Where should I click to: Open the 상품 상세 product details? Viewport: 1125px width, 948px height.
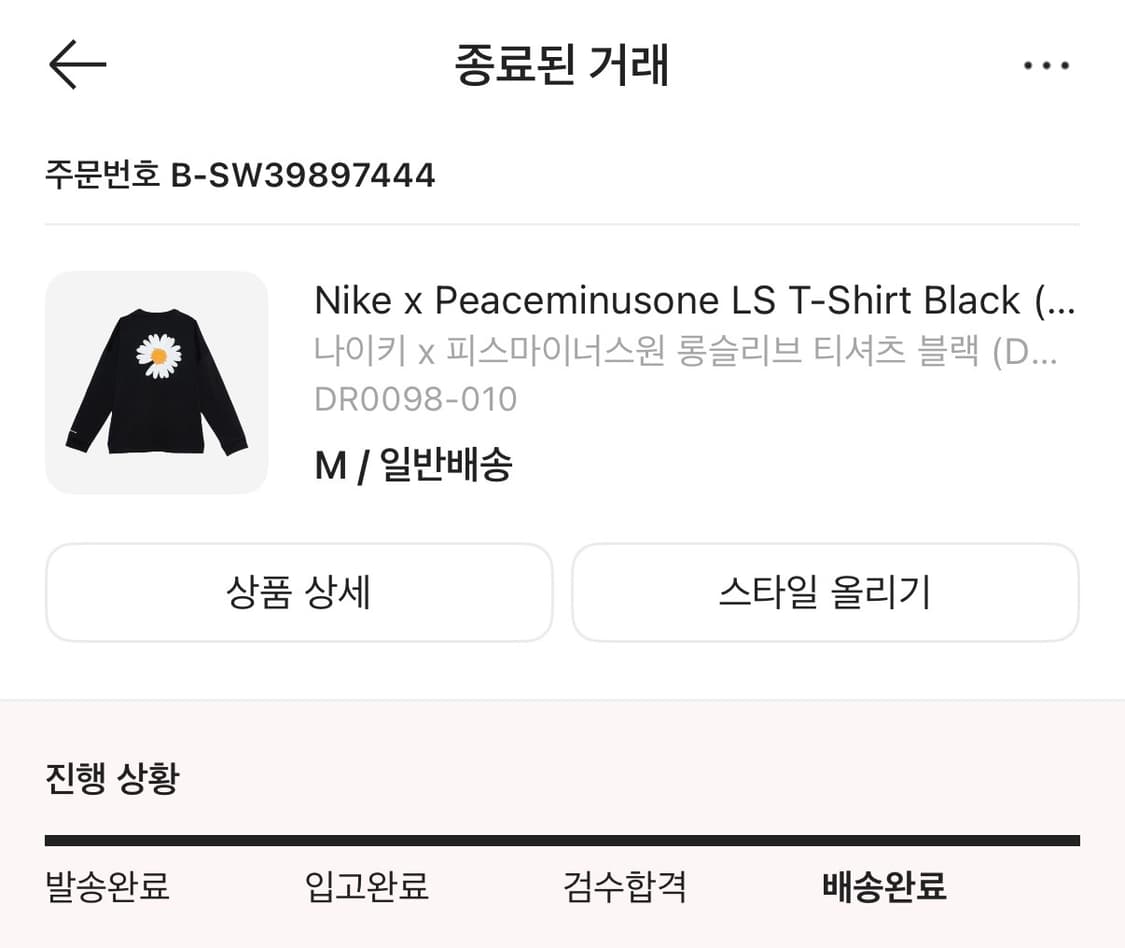click(298, 592)
